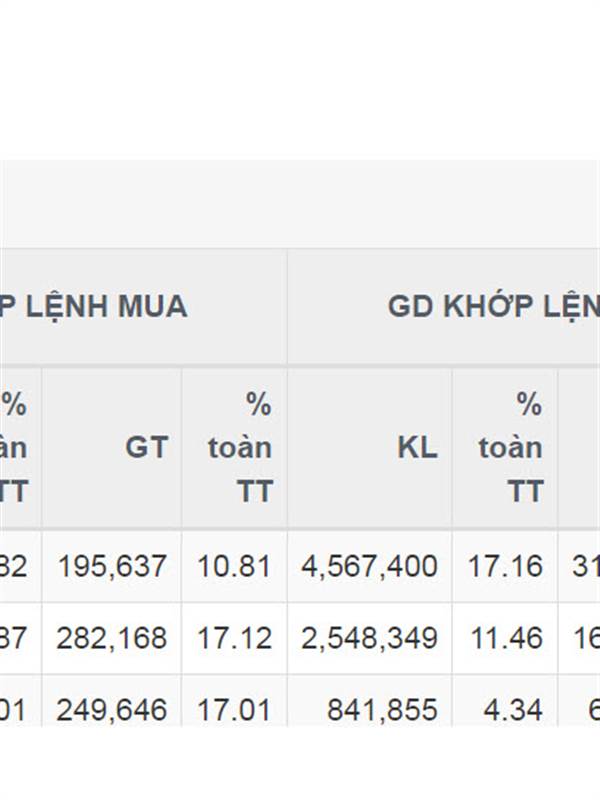Click the partially visible % header at left edge
Image resolution: width=600 pixels, height=800 pixels.
click(13, 447)
